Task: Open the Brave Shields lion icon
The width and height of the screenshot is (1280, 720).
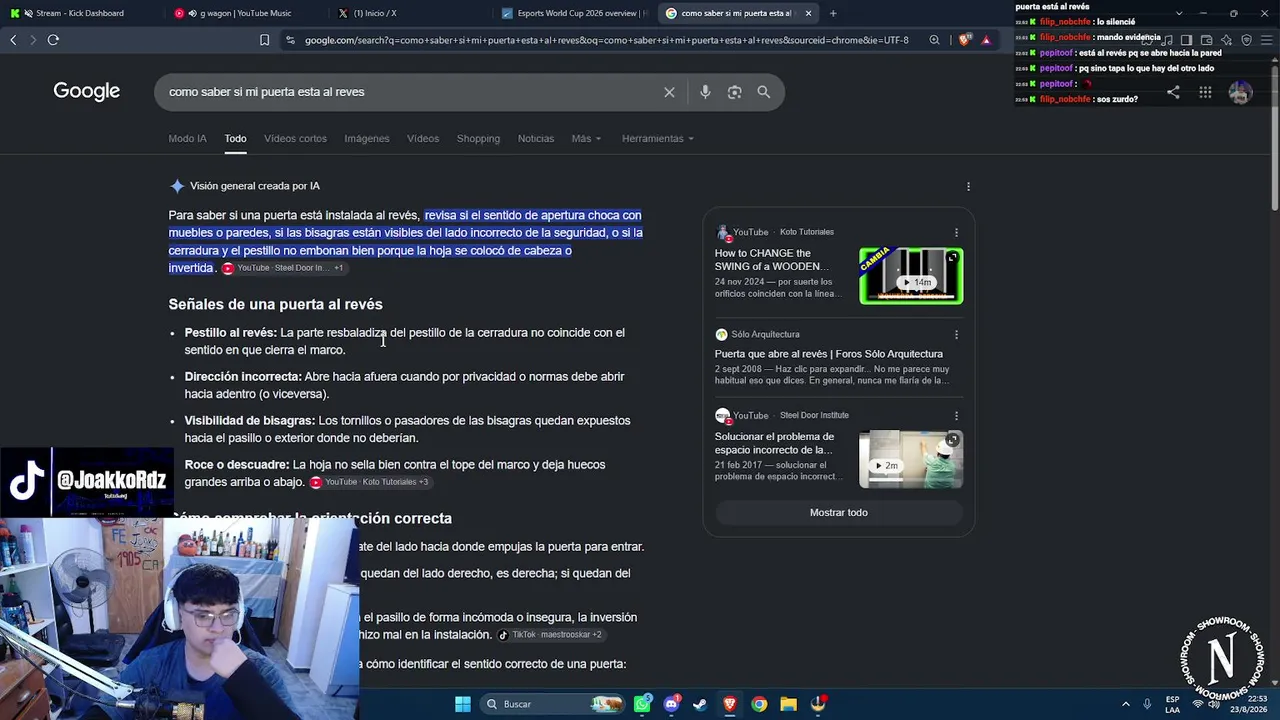Action: point(964,40)
